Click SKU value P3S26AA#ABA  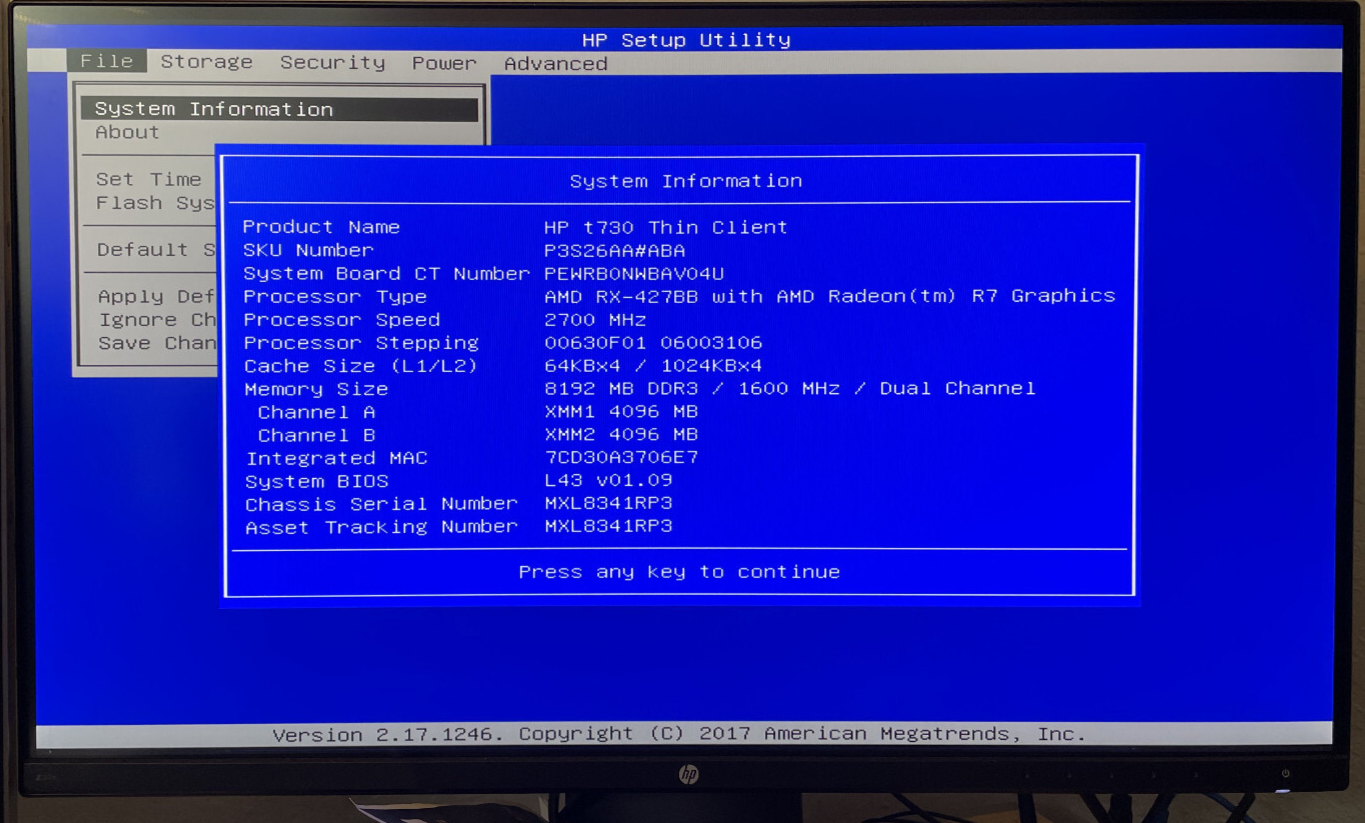click(615, 251)
